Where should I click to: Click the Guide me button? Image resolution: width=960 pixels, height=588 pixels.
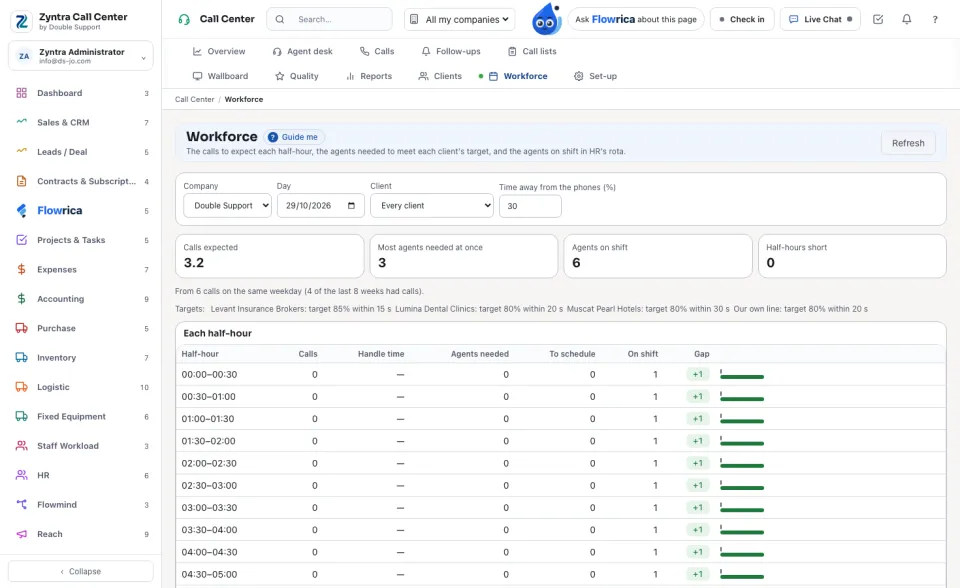[x=294, y=137]
